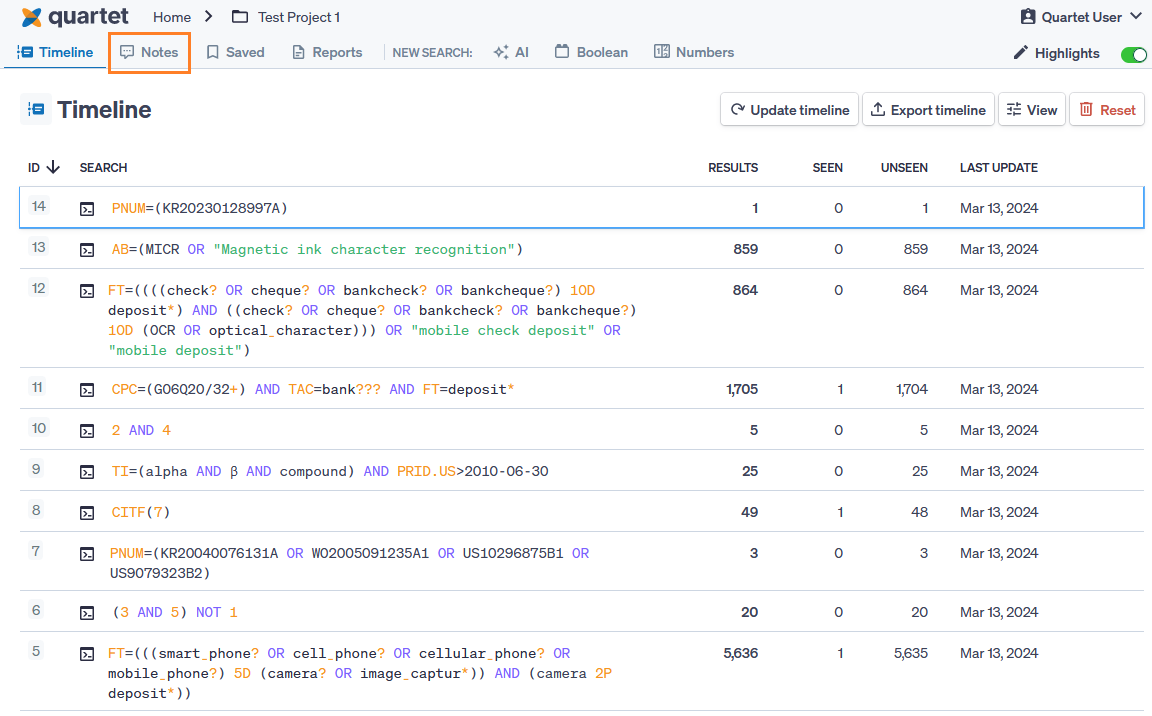Click the search icon next to CITF(7)
This screenshot has width=1152, height=716.
point(88,513)
